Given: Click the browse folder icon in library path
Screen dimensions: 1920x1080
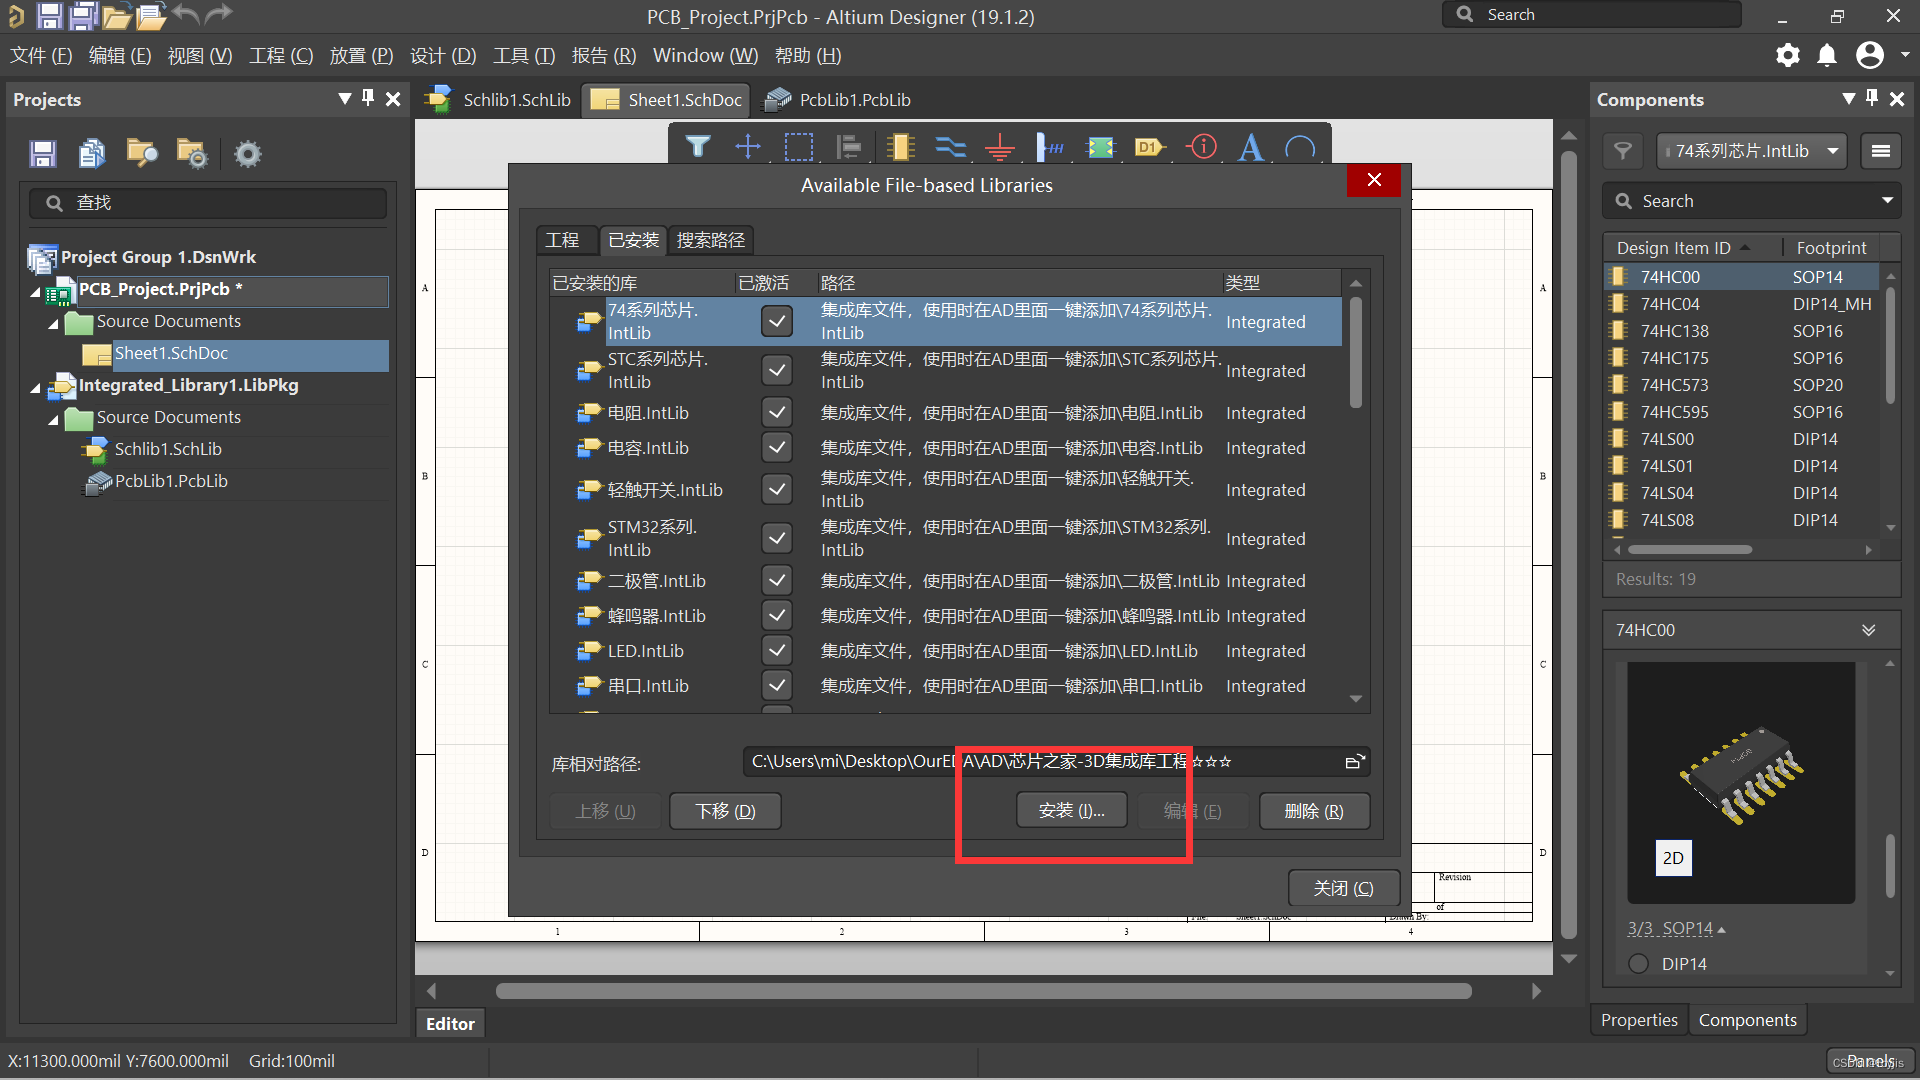Looking at the screenshot, I should pos(1354,762).
